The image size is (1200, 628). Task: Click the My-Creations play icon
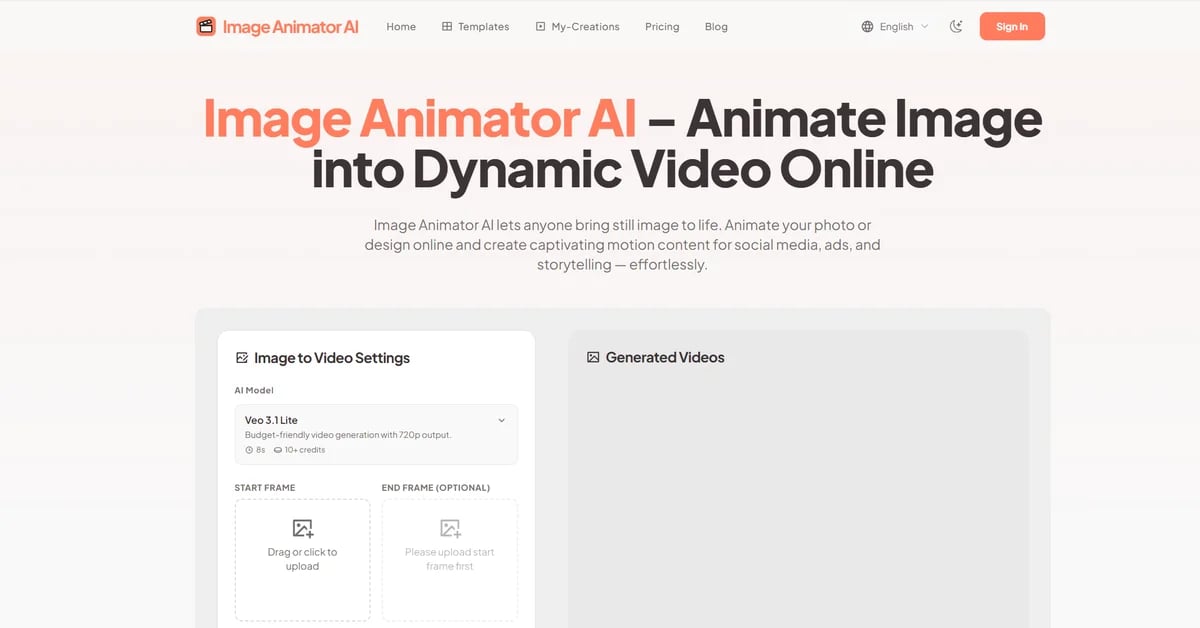[x=541, y=27]
